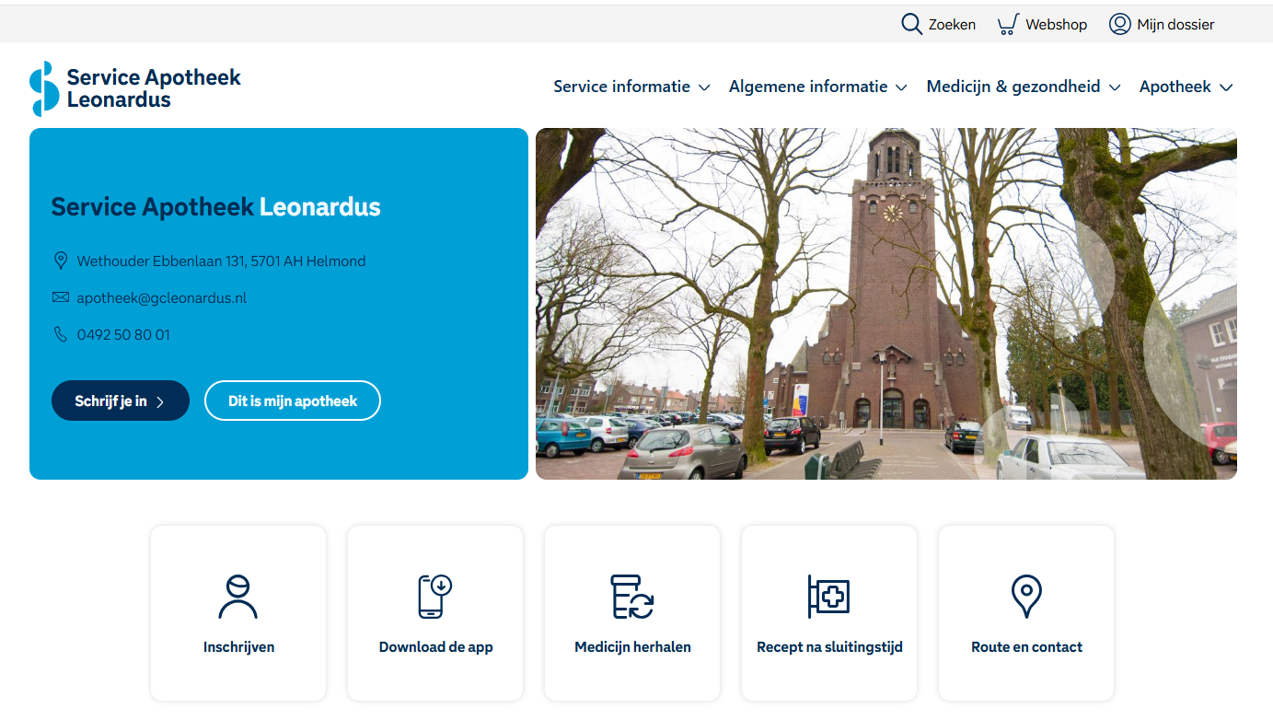Click the apotheek@gcleonardus.nl email link
This screenshot has height=720, width=1273.
pyautogui.click(x=161, y=298)
